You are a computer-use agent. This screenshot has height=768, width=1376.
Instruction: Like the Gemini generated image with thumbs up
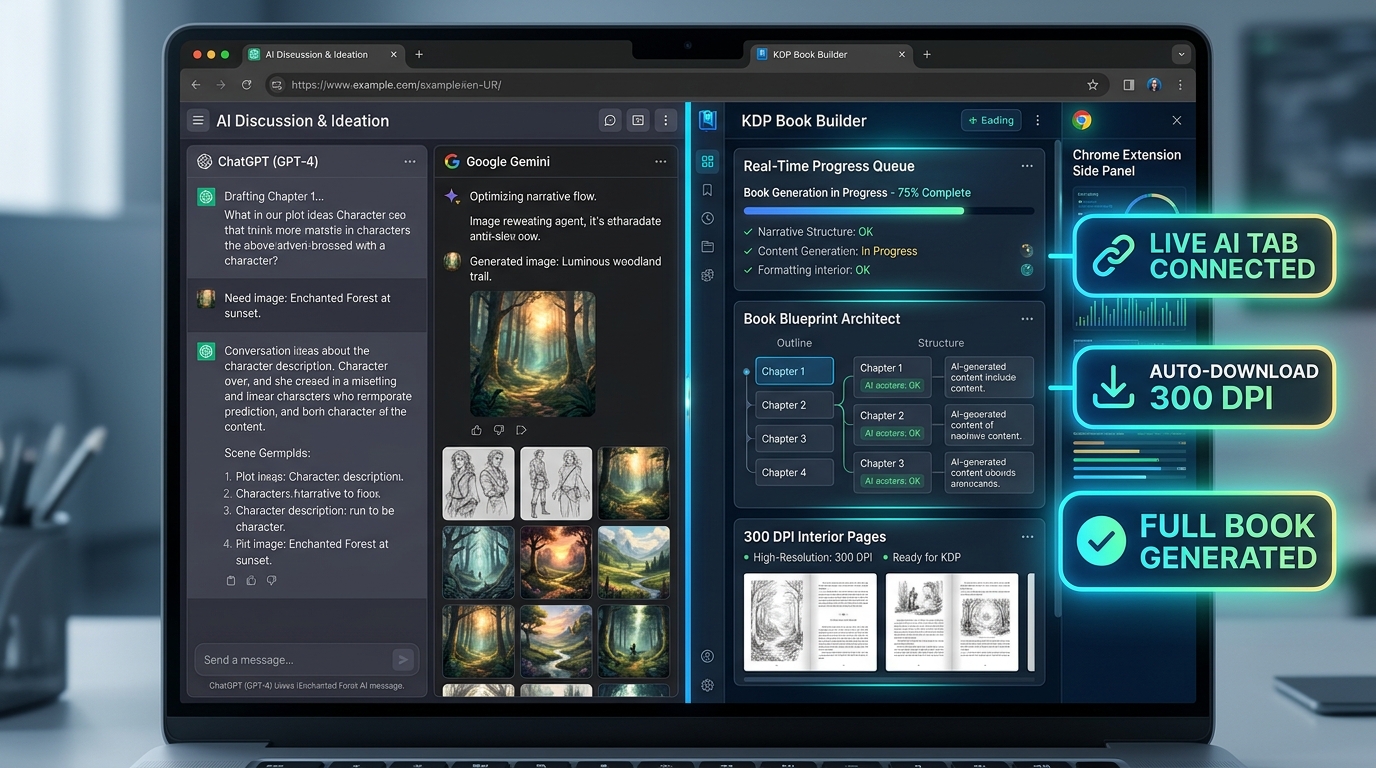click(x=476, y=430)
